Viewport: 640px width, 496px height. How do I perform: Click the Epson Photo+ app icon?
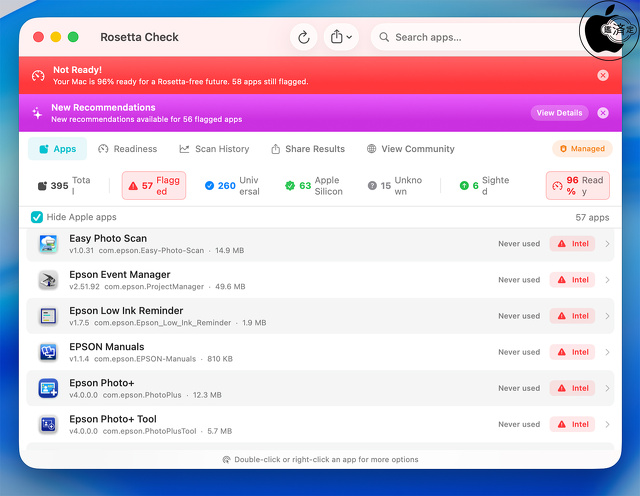(48, 388)
